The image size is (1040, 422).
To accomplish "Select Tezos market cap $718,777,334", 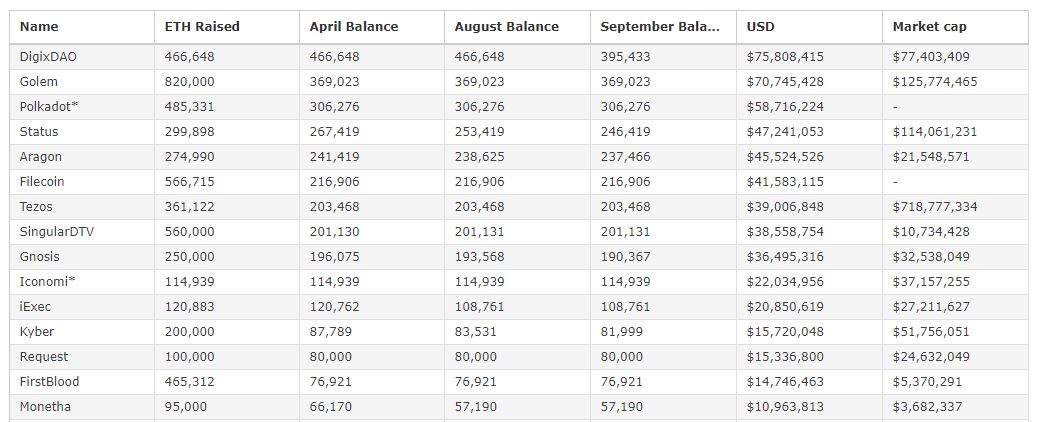I will (x=934, y=207).
